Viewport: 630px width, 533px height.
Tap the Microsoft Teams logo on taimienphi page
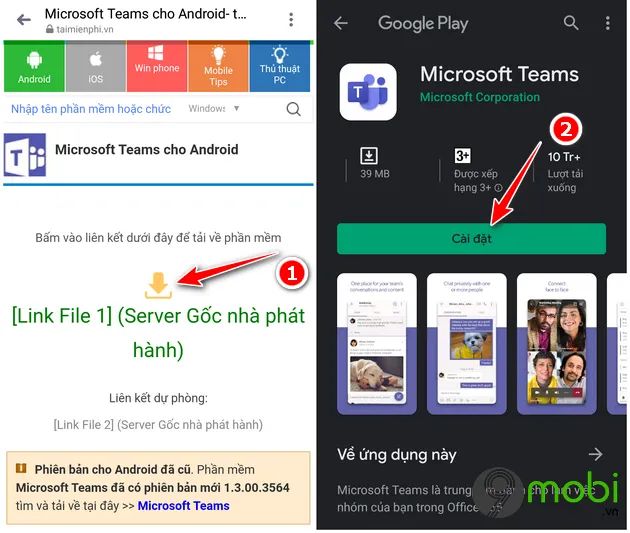(x=25, y=155)
